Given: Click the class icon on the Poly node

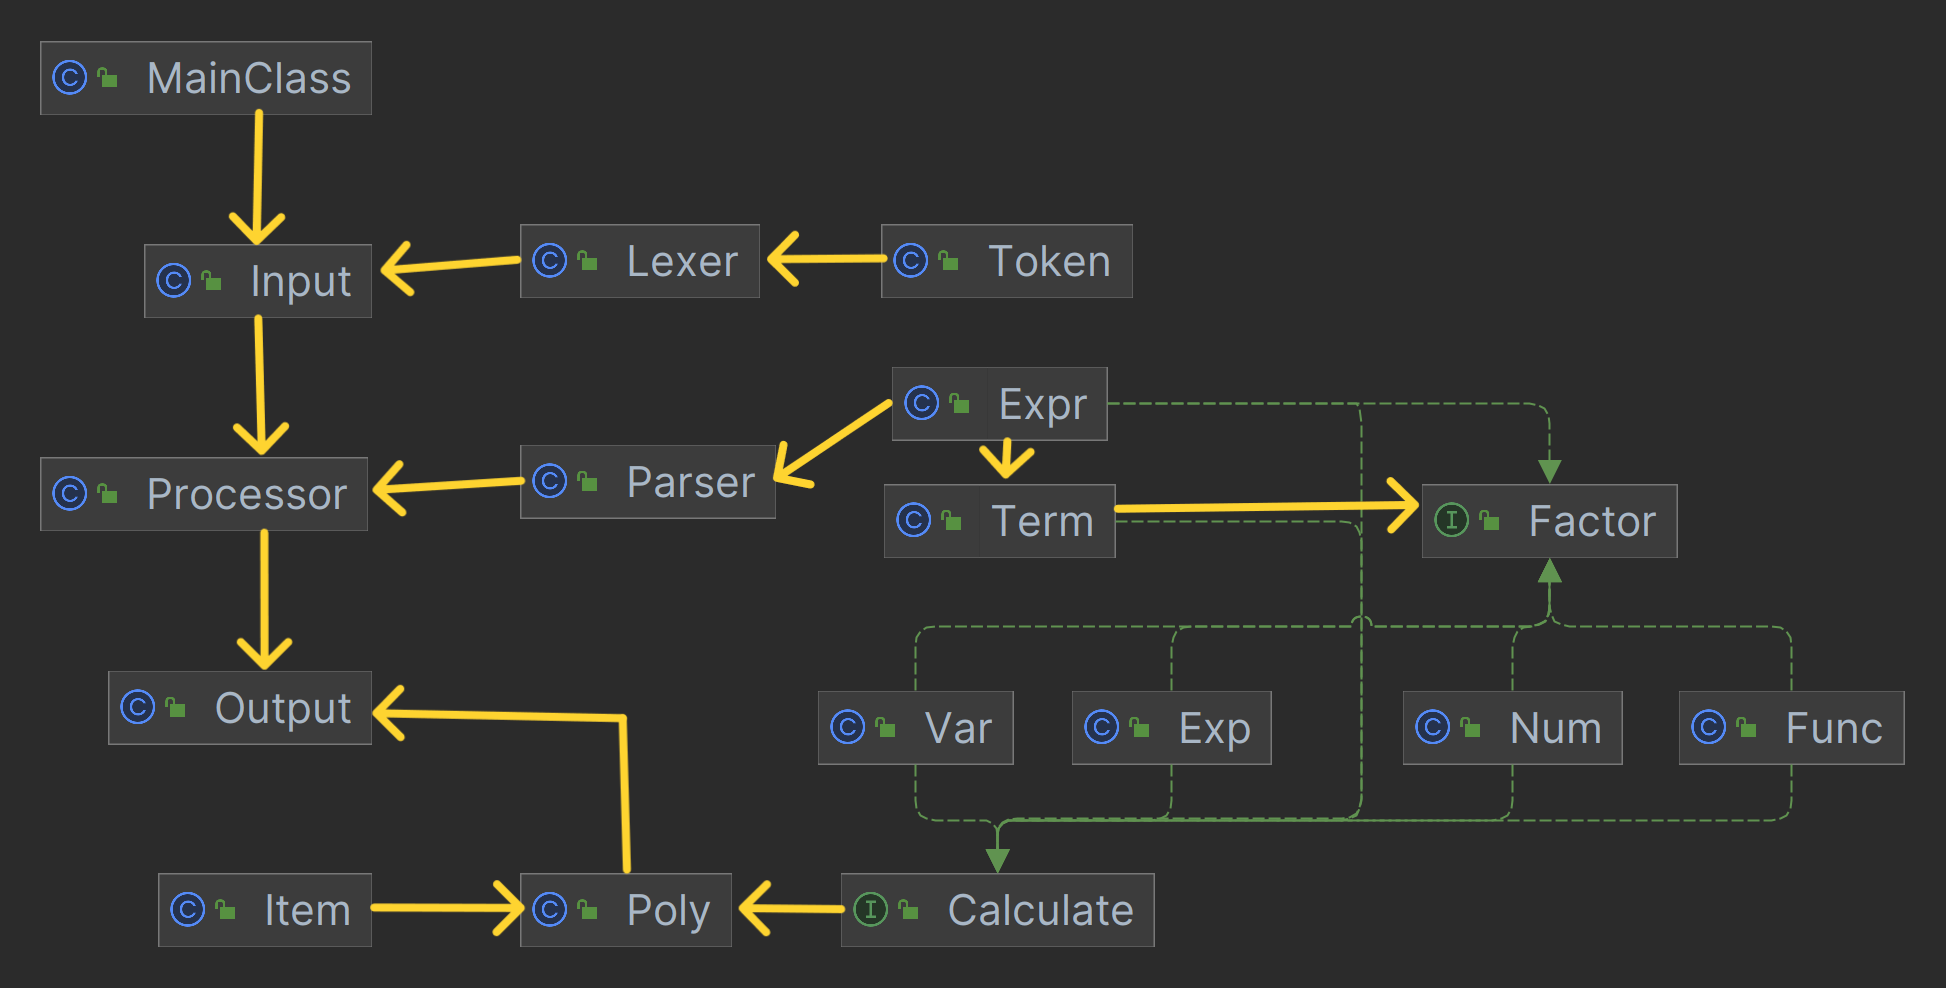Looking at the screenshot, I should point(550,909).
